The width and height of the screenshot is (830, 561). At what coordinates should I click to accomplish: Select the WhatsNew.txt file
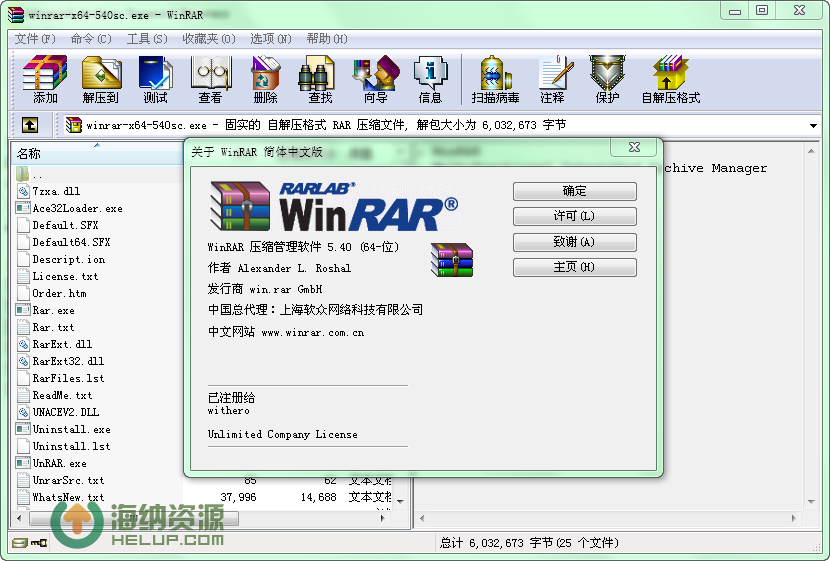68,497
